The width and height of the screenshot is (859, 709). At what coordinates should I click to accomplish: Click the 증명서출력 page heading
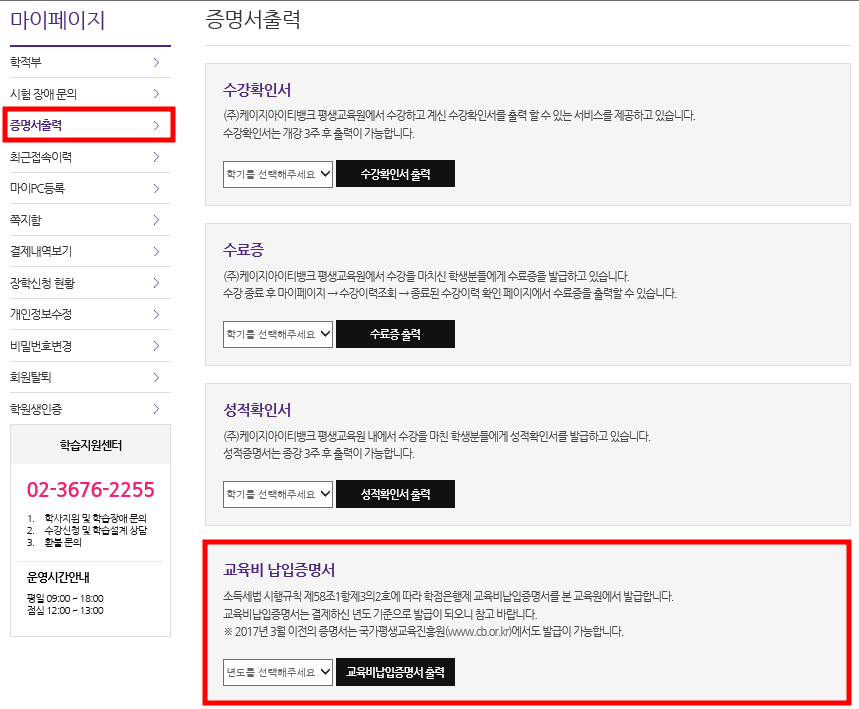[253, 19]
